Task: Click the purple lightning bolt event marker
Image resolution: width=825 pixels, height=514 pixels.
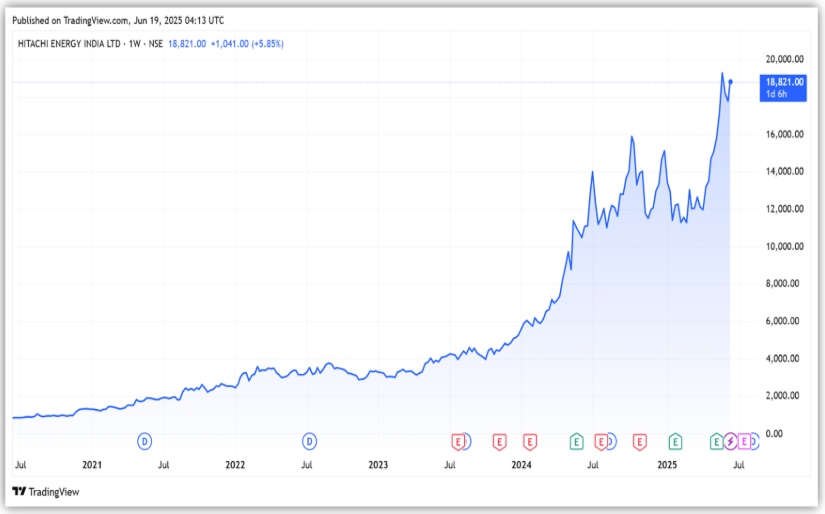Action: (x=730, y=440)
